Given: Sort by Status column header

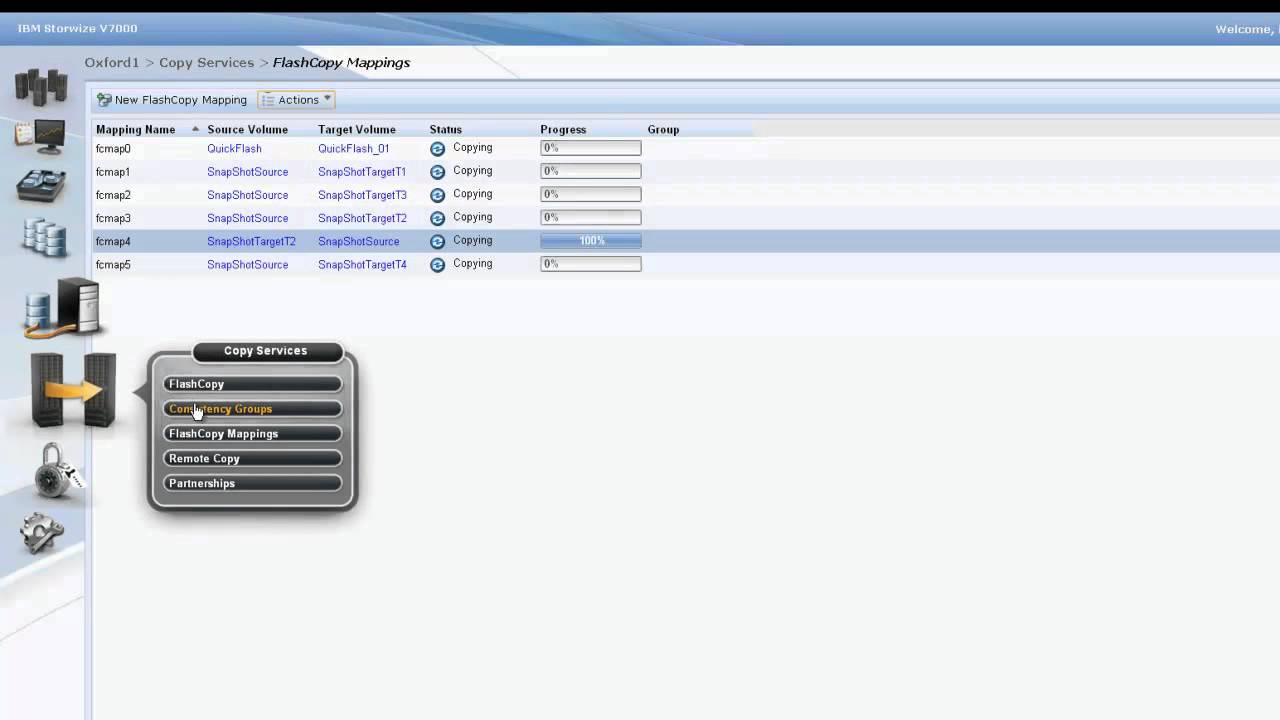Looking at the screenshot, I should point(446,129).
